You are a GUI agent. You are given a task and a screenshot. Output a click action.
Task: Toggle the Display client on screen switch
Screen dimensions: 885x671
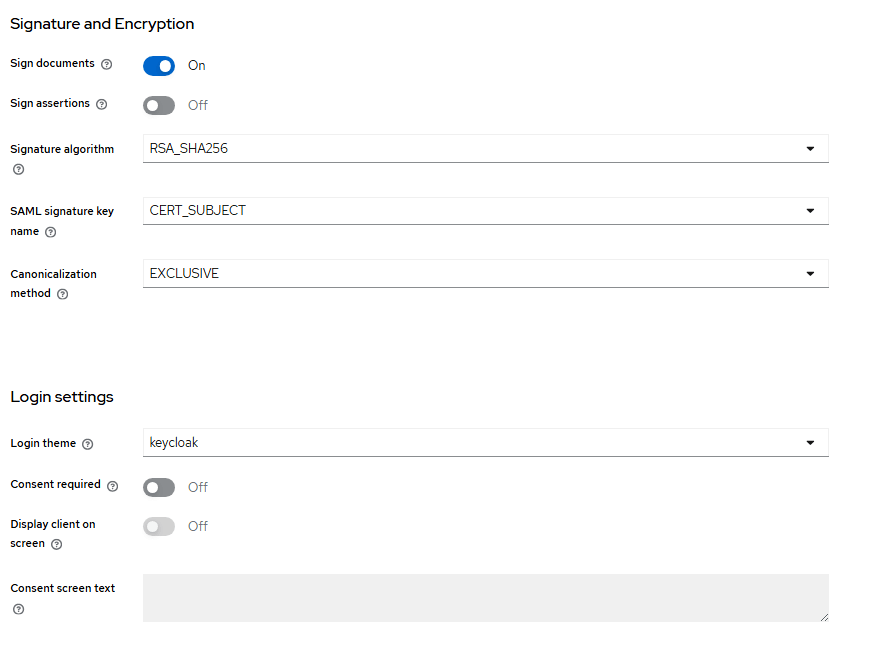pos(159,526)
